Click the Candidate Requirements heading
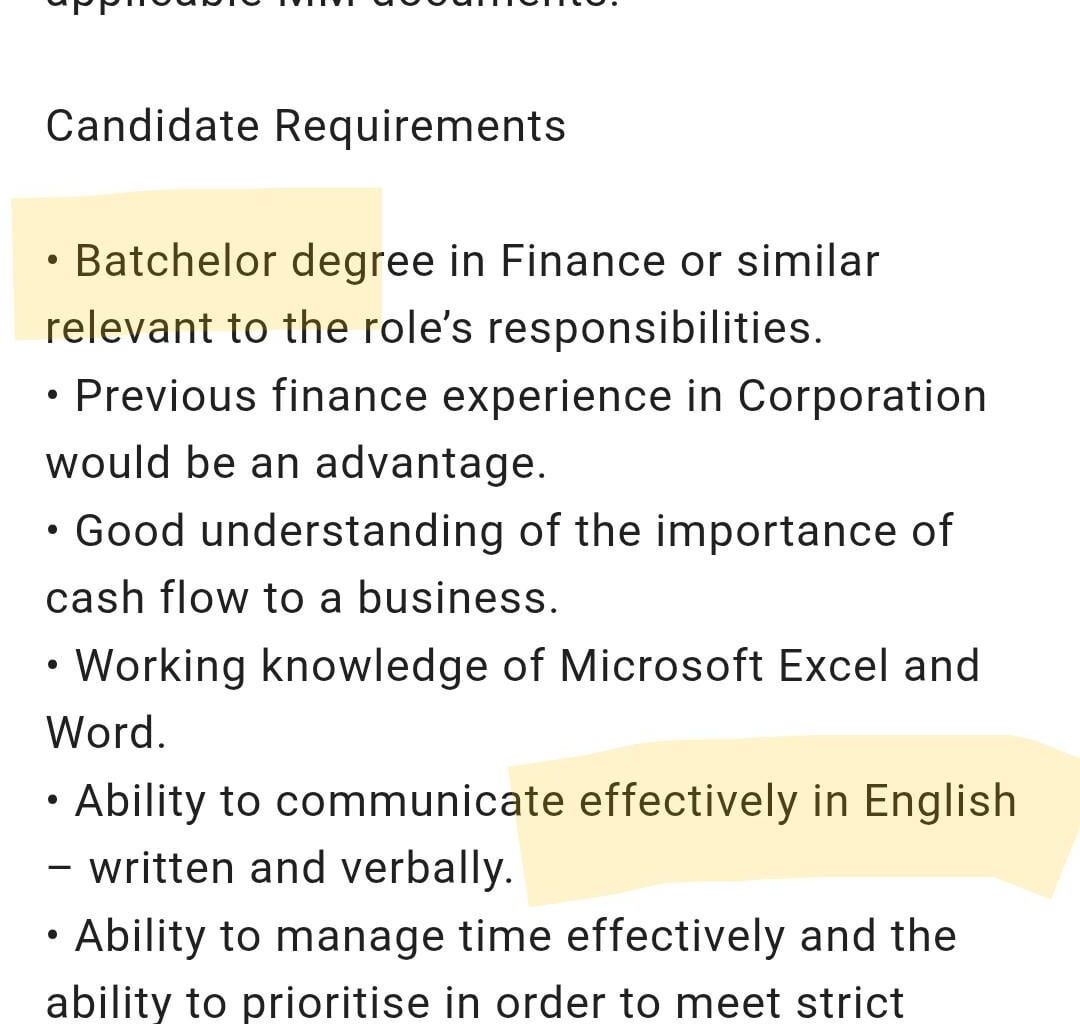The image size is (1080, 1024). 306,127
